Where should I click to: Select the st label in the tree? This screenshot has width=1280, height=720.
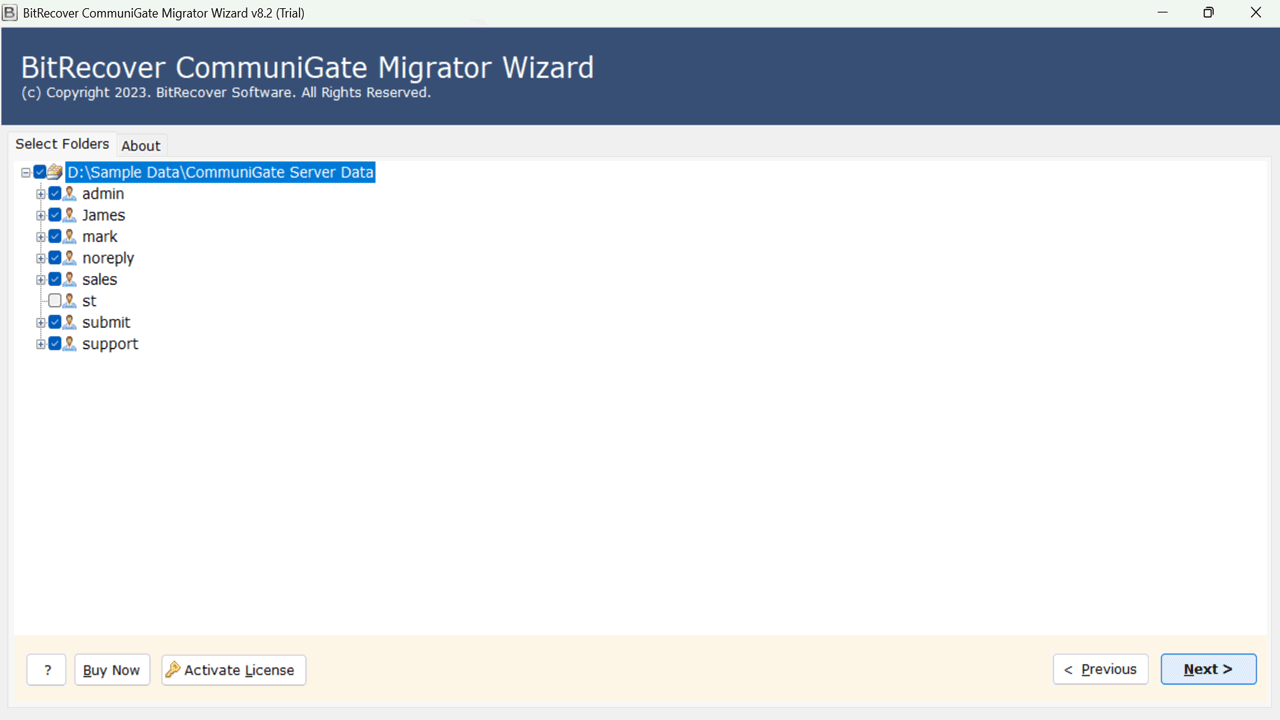click(89, 301)
